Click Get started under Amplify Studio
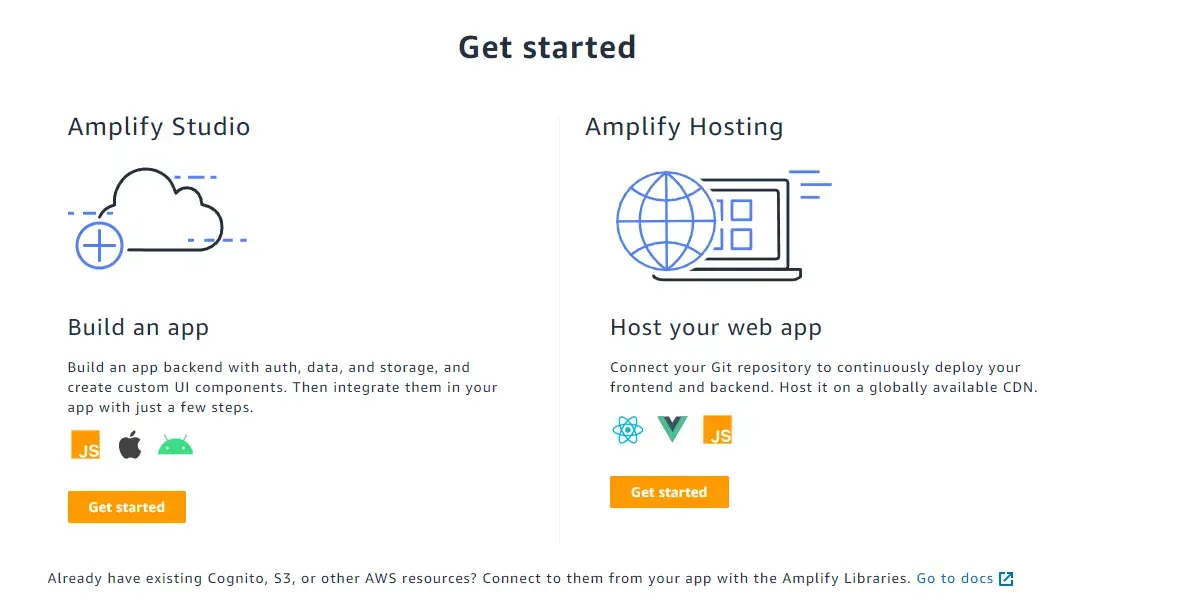Image resolution: width=1177 pixels, height=615 pixels. click(x=126, y=507)
